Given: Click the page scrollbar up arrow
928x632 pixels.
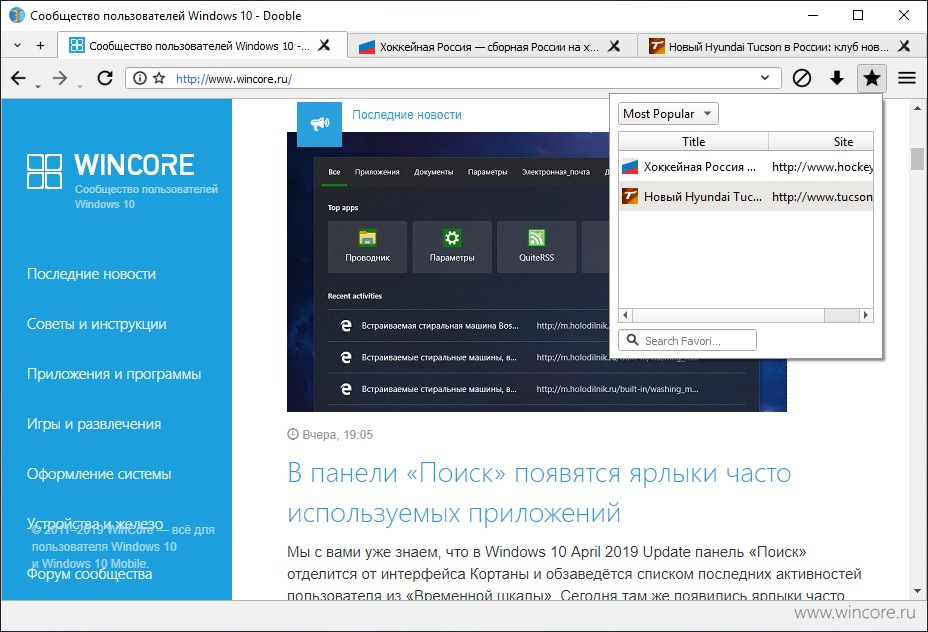Looking at the screenshot, I should point(917,108).
